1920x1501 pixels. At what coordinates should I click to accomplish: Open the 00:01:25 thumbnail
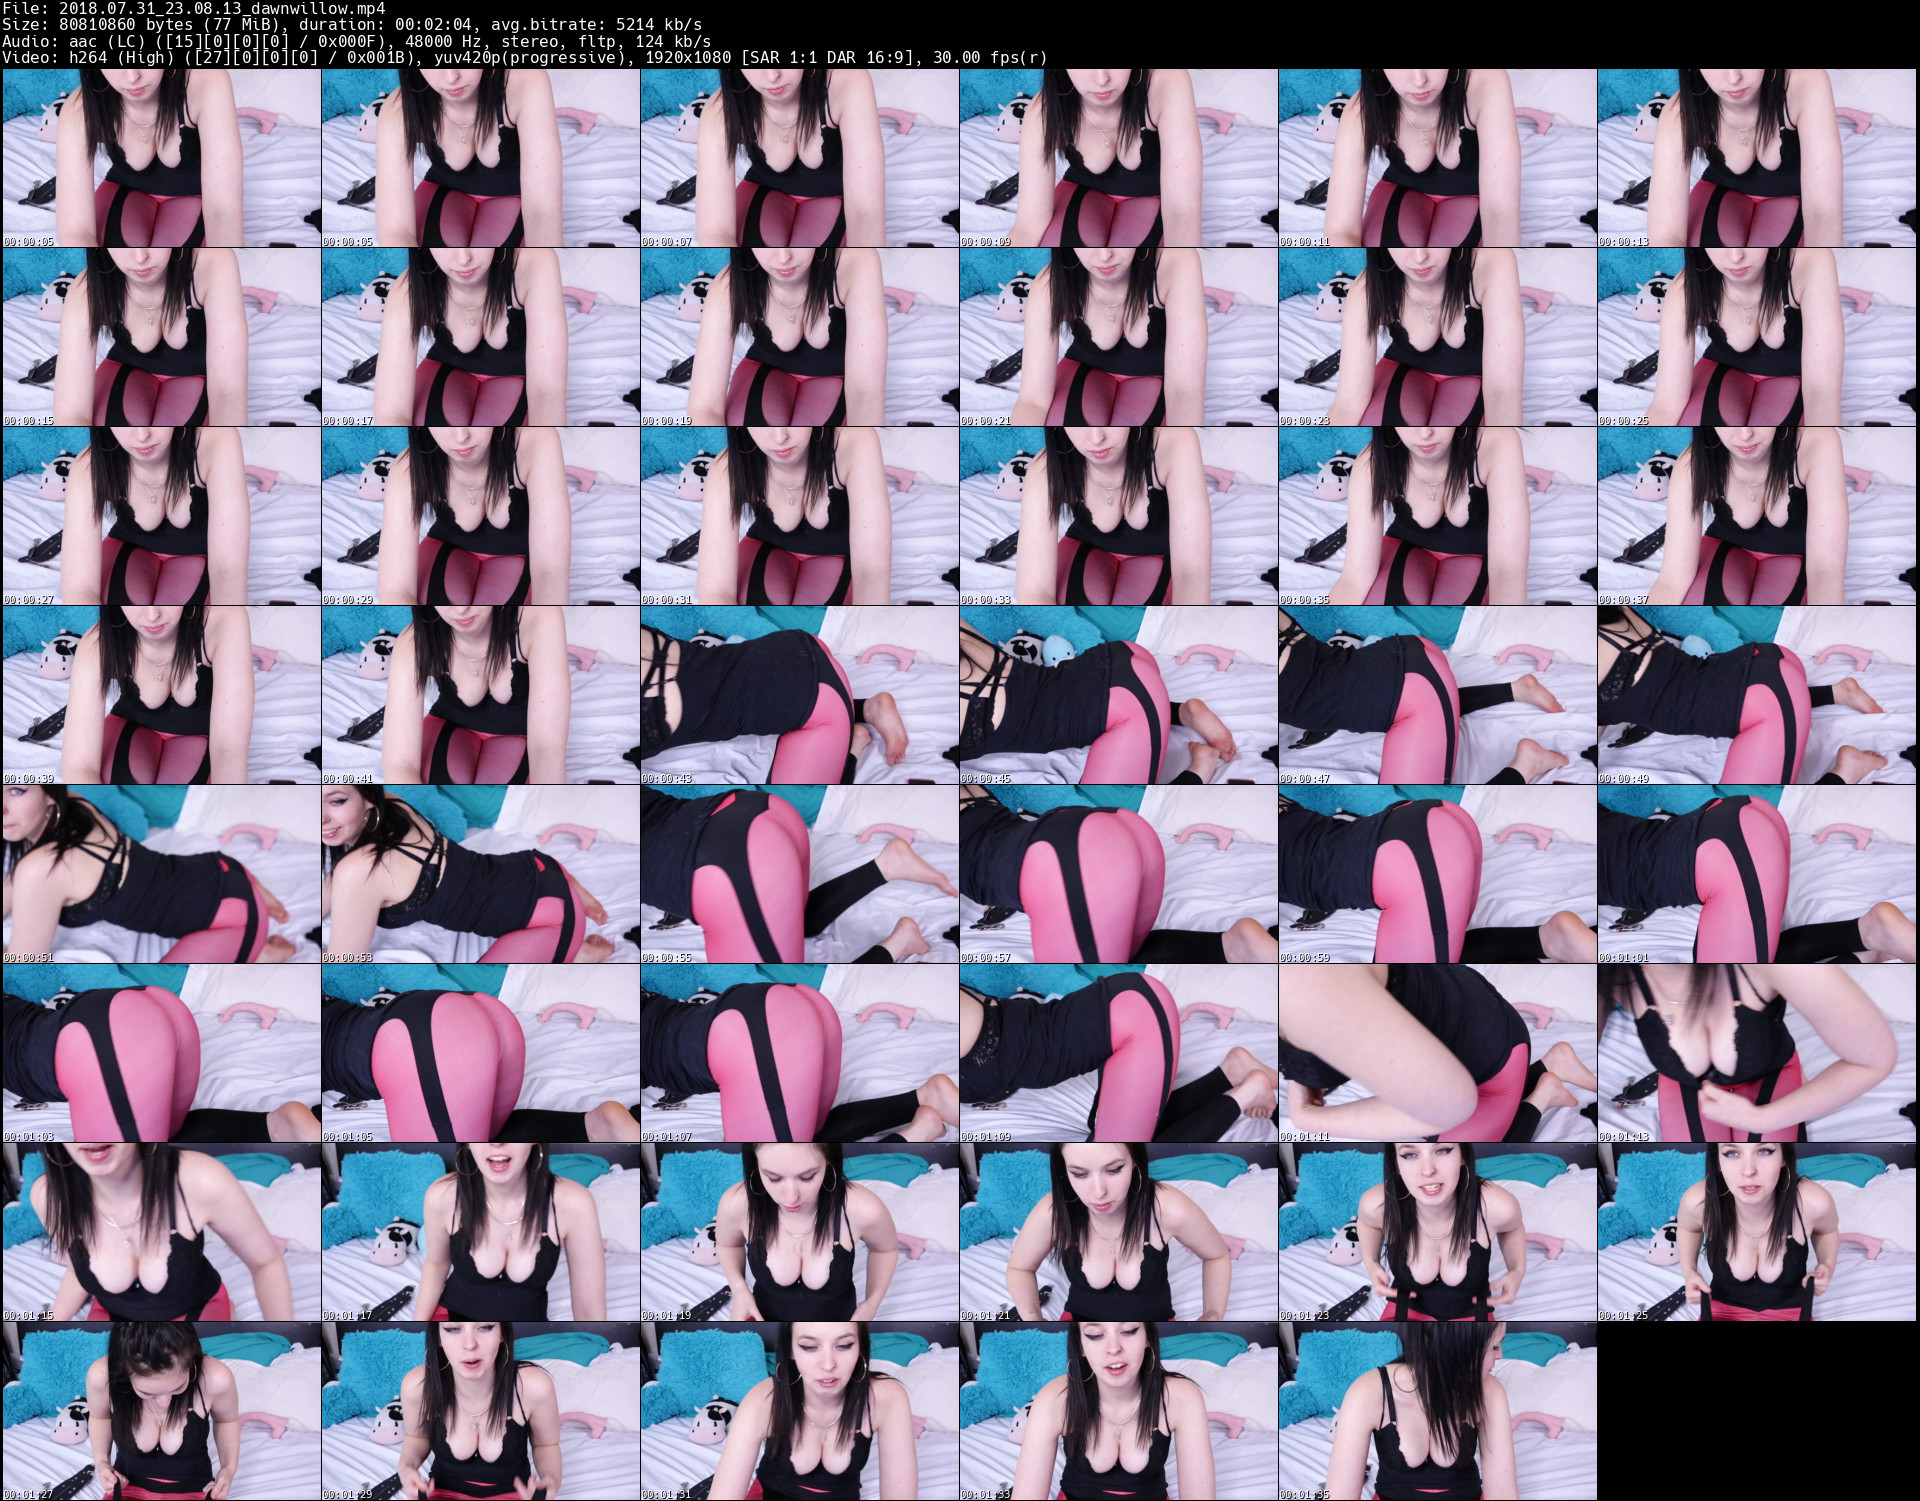click(x=1757, y=1232)
